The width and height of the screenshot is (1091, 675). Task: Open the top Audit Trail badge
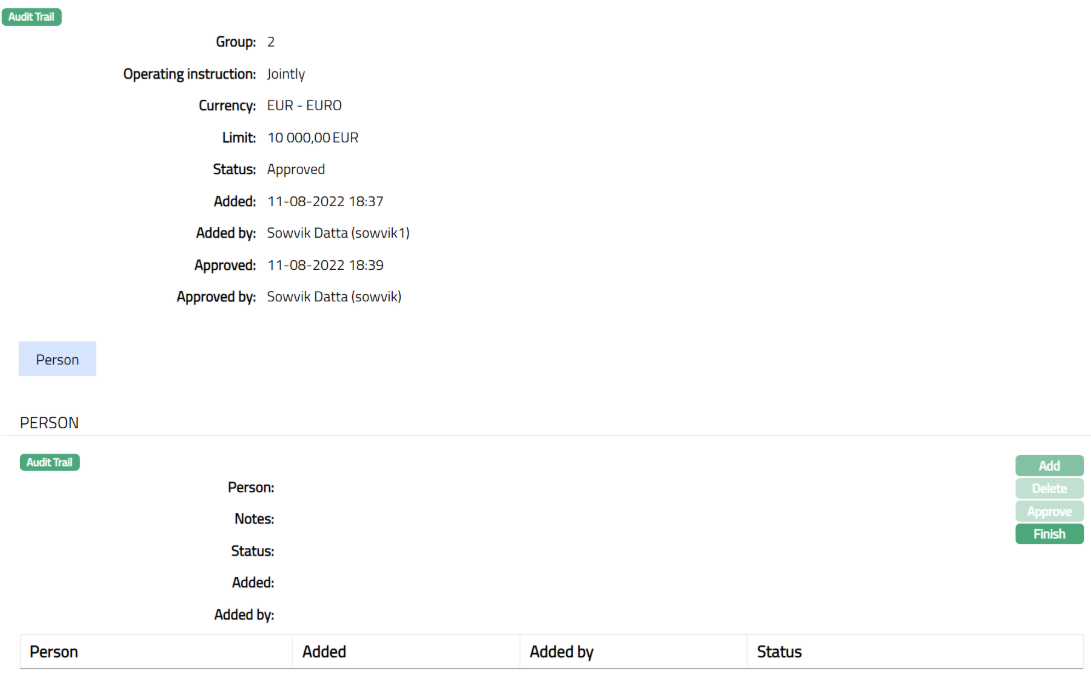pos(32,17)
